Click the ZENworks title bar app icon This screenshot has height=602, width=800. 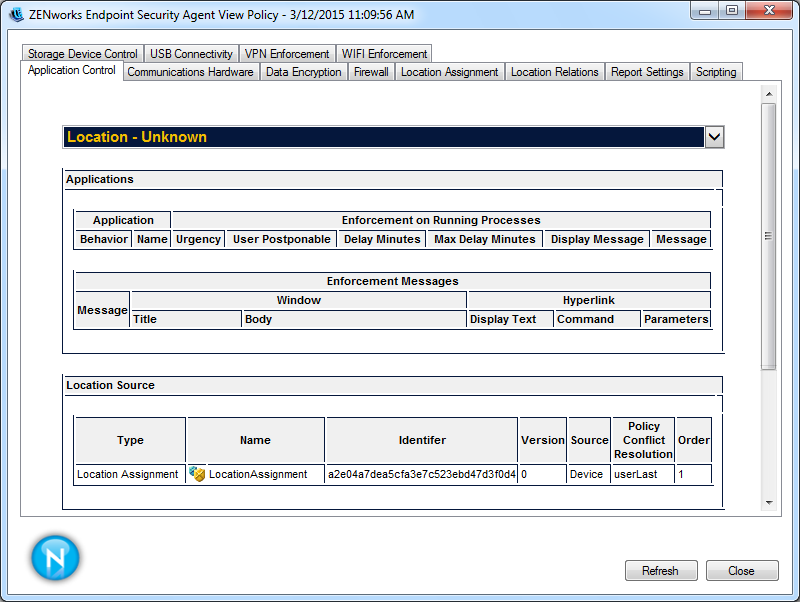pos(16,15)
